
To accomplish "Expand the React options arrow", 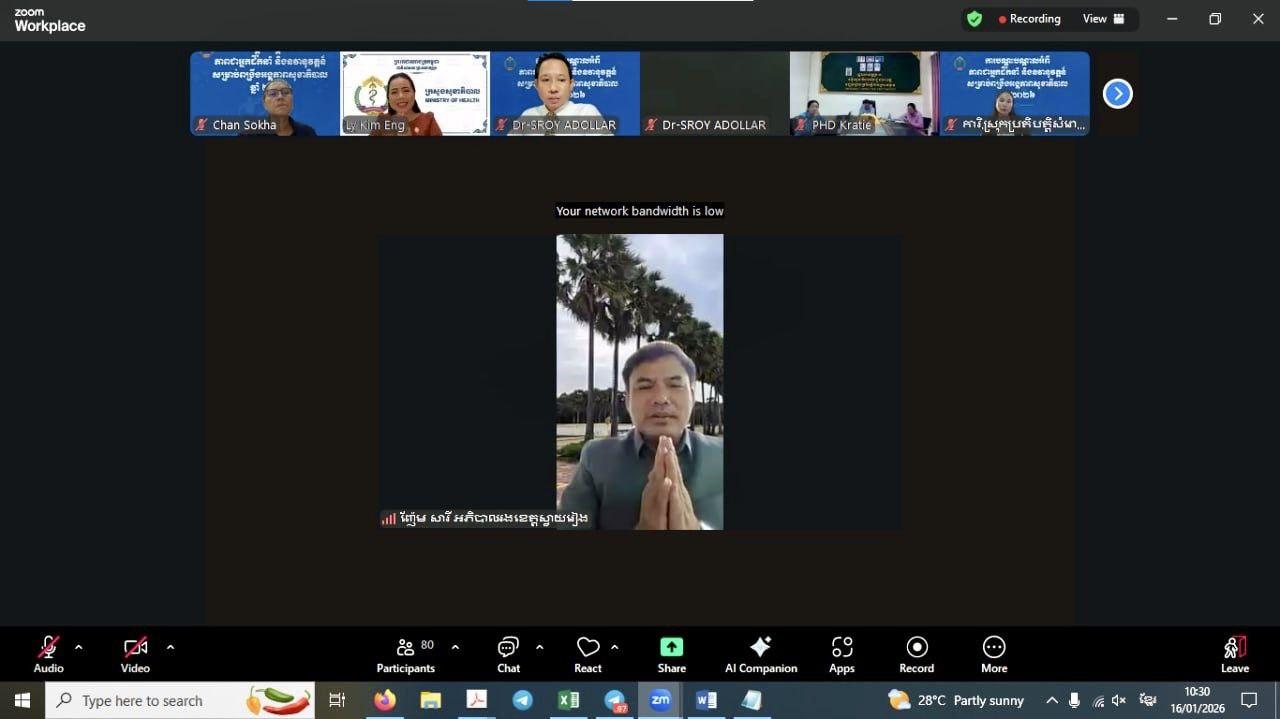I will (614, 647).
